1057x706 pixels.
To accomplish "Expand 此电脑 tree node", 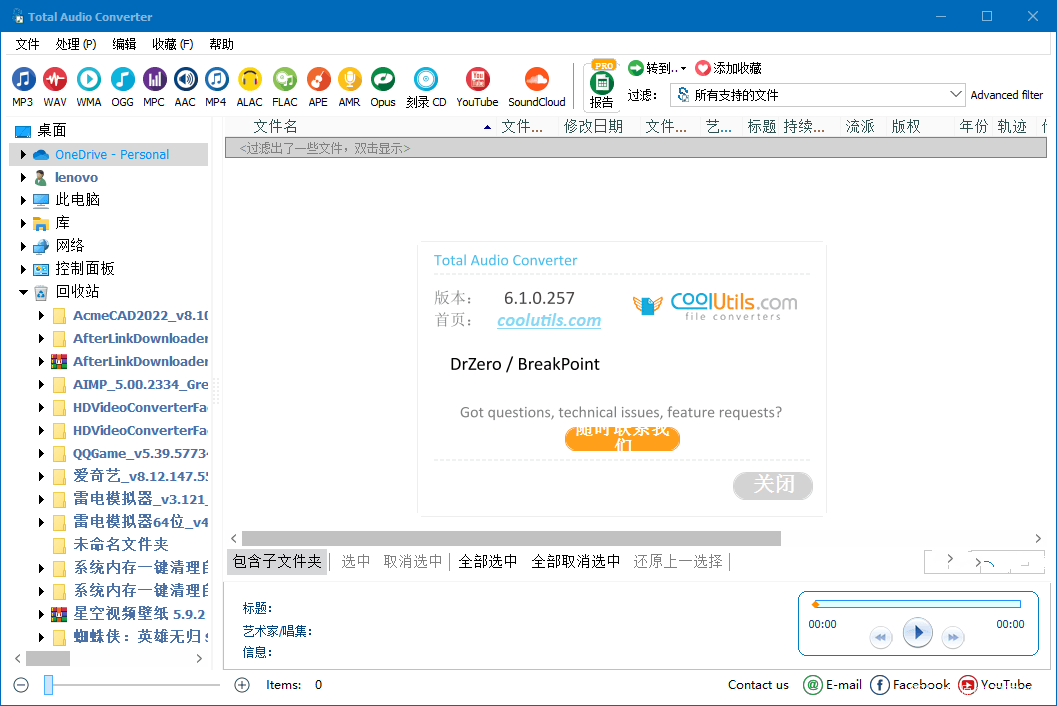I will (x=23, y=200).
